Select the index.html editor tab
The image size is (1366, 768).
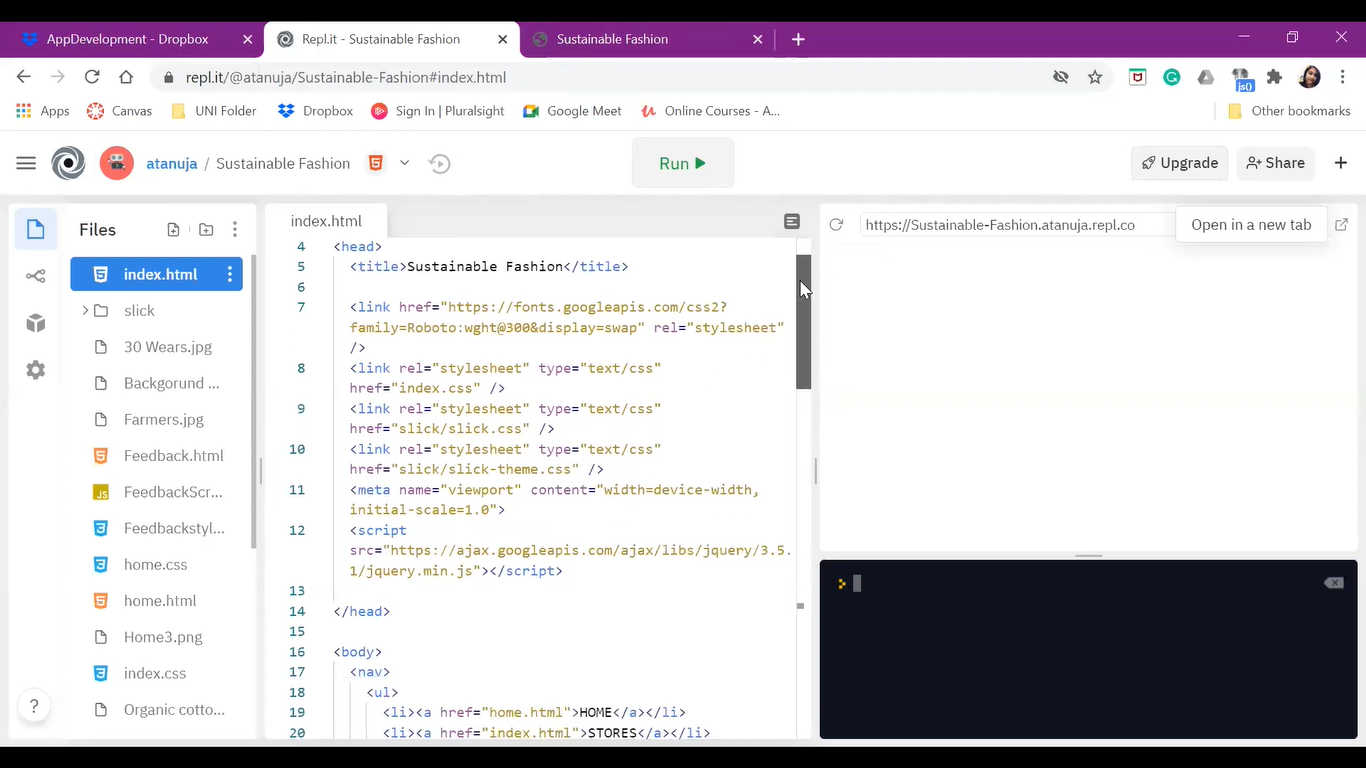pyautogui.click(x=326, y=221)
